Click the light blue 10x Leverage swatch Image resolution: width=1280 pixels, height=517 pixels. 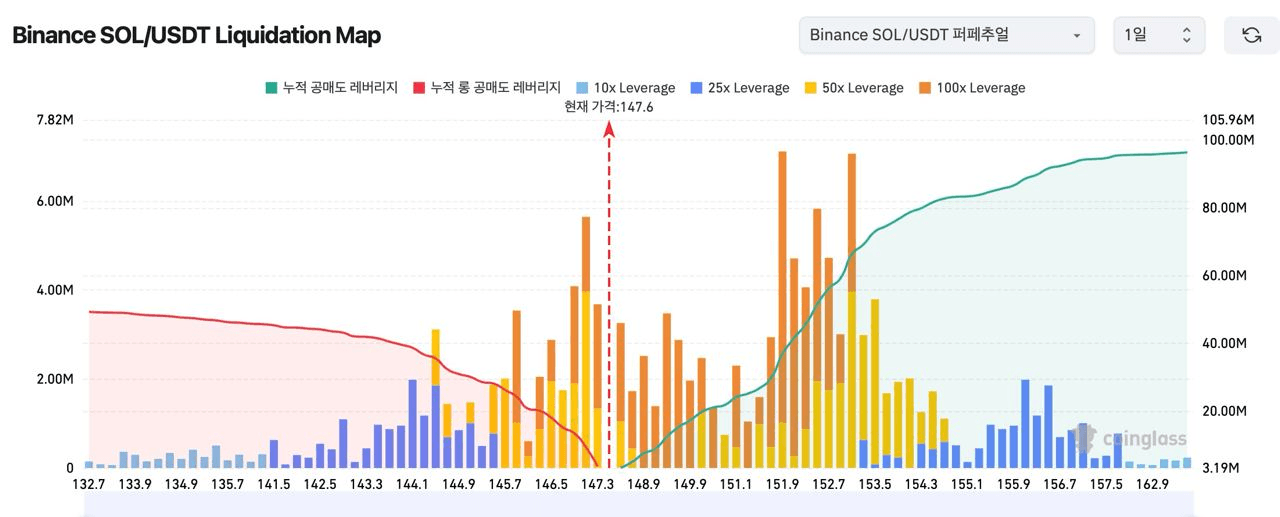(x=584, y=88)
